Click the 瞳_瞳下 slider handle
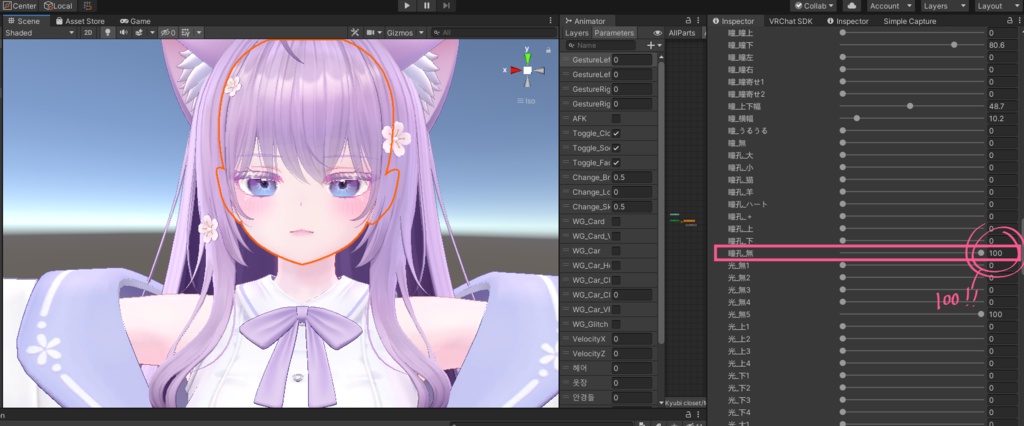This screenshot has width=1024, height=426. point(954,45)
